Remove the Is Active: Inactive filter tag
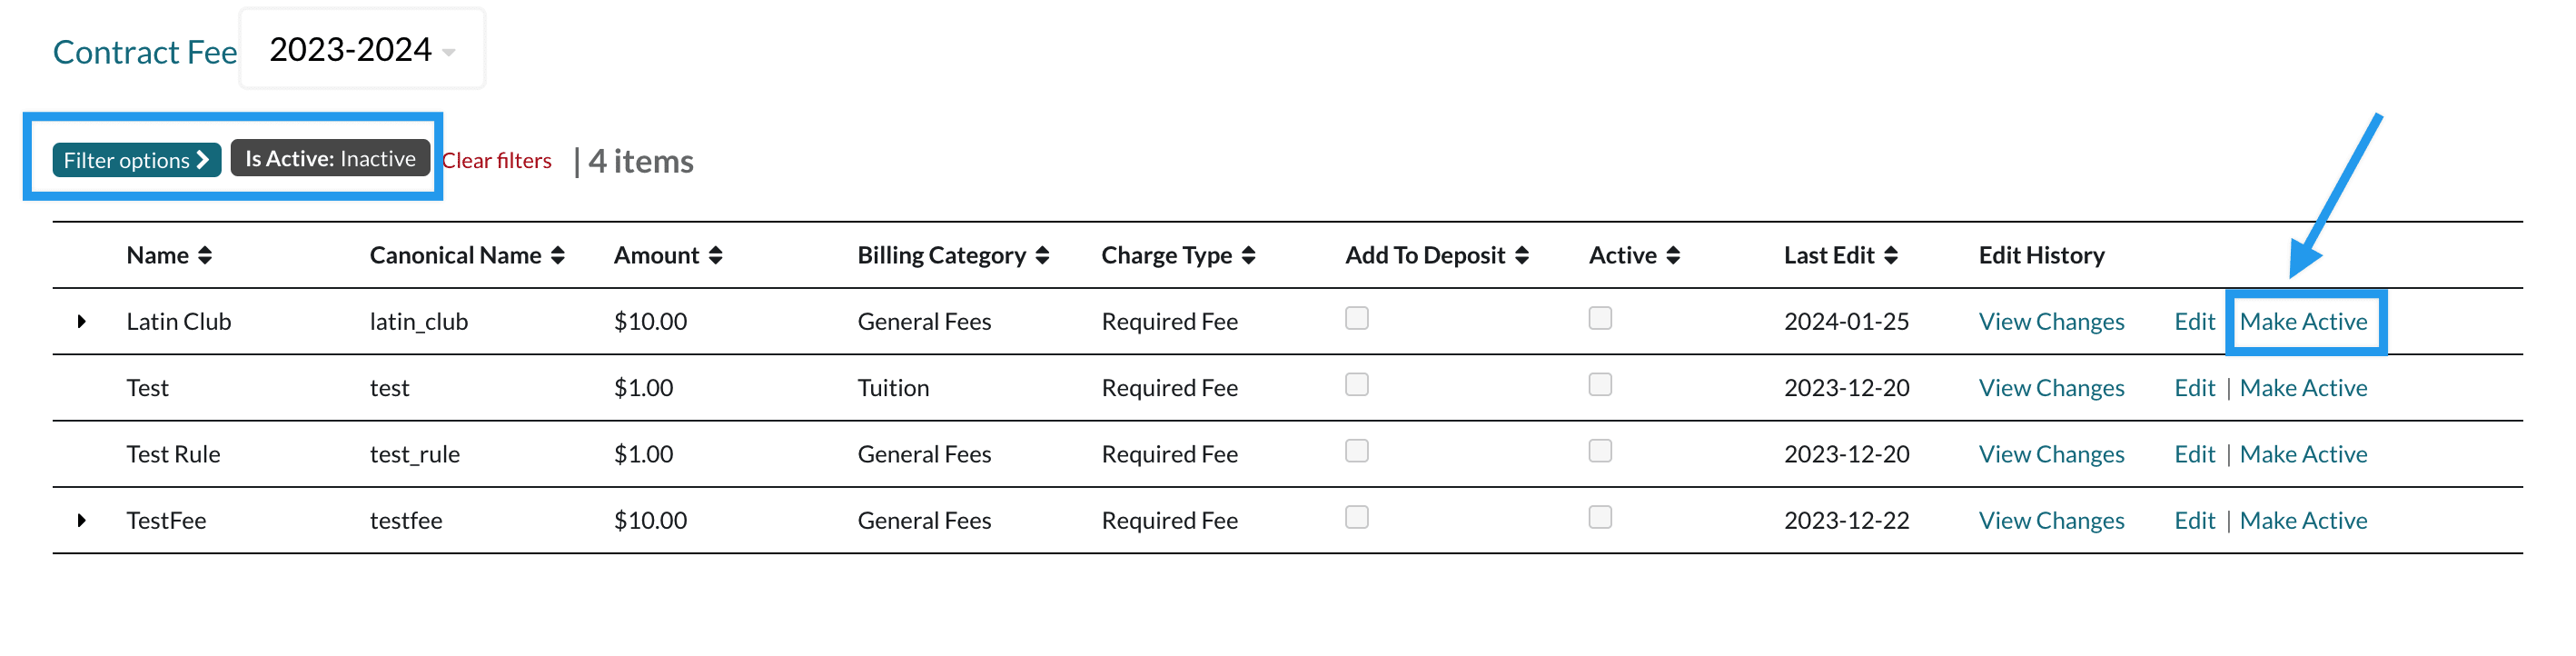The height and width of the screenshot is (656, 2576). tap(330, 159)
